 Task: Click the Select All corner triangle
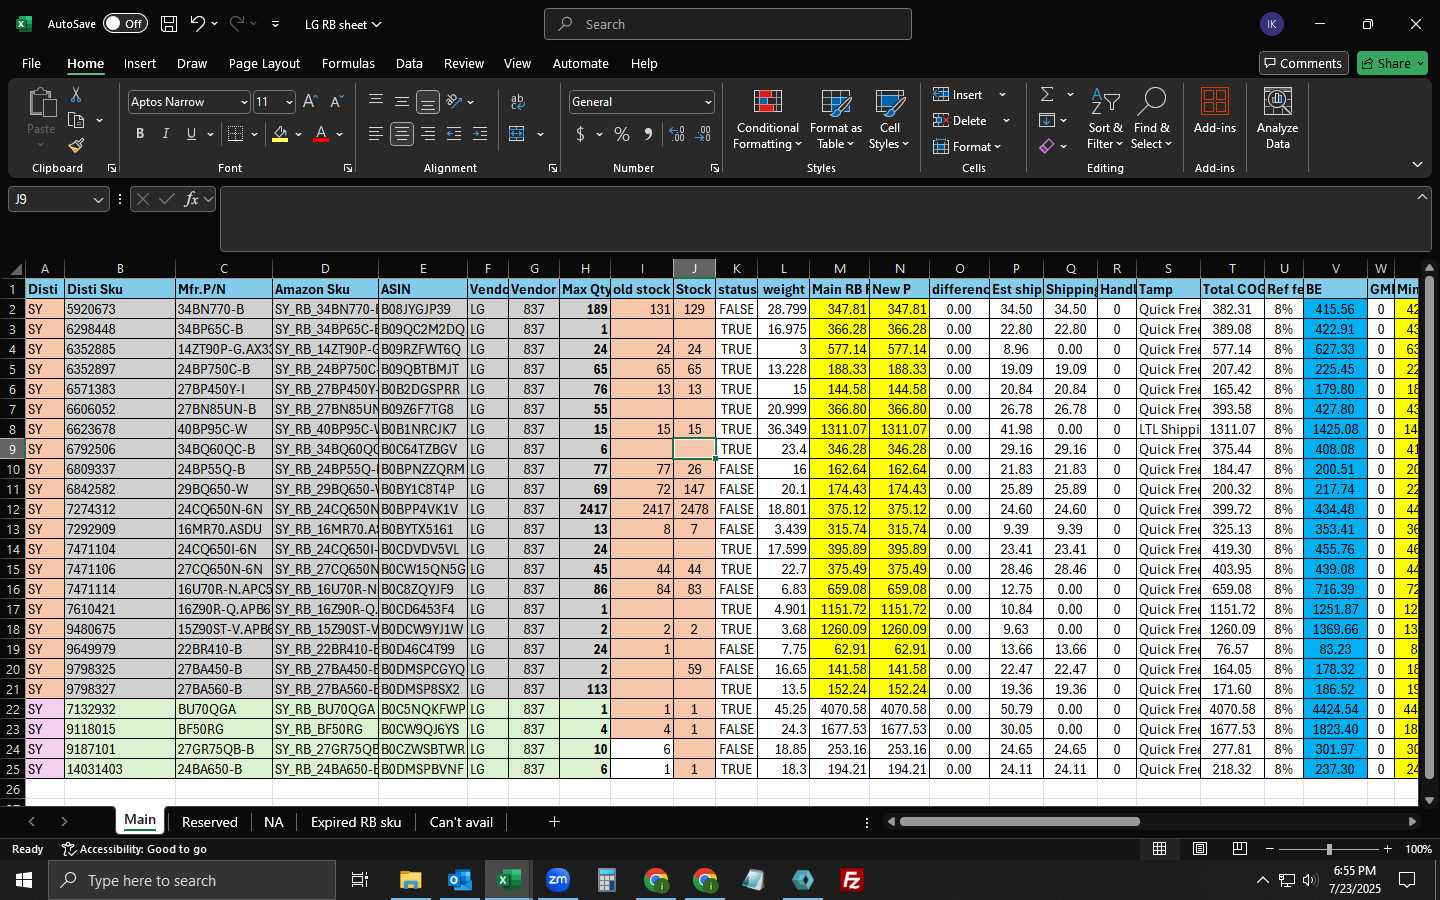16,269
